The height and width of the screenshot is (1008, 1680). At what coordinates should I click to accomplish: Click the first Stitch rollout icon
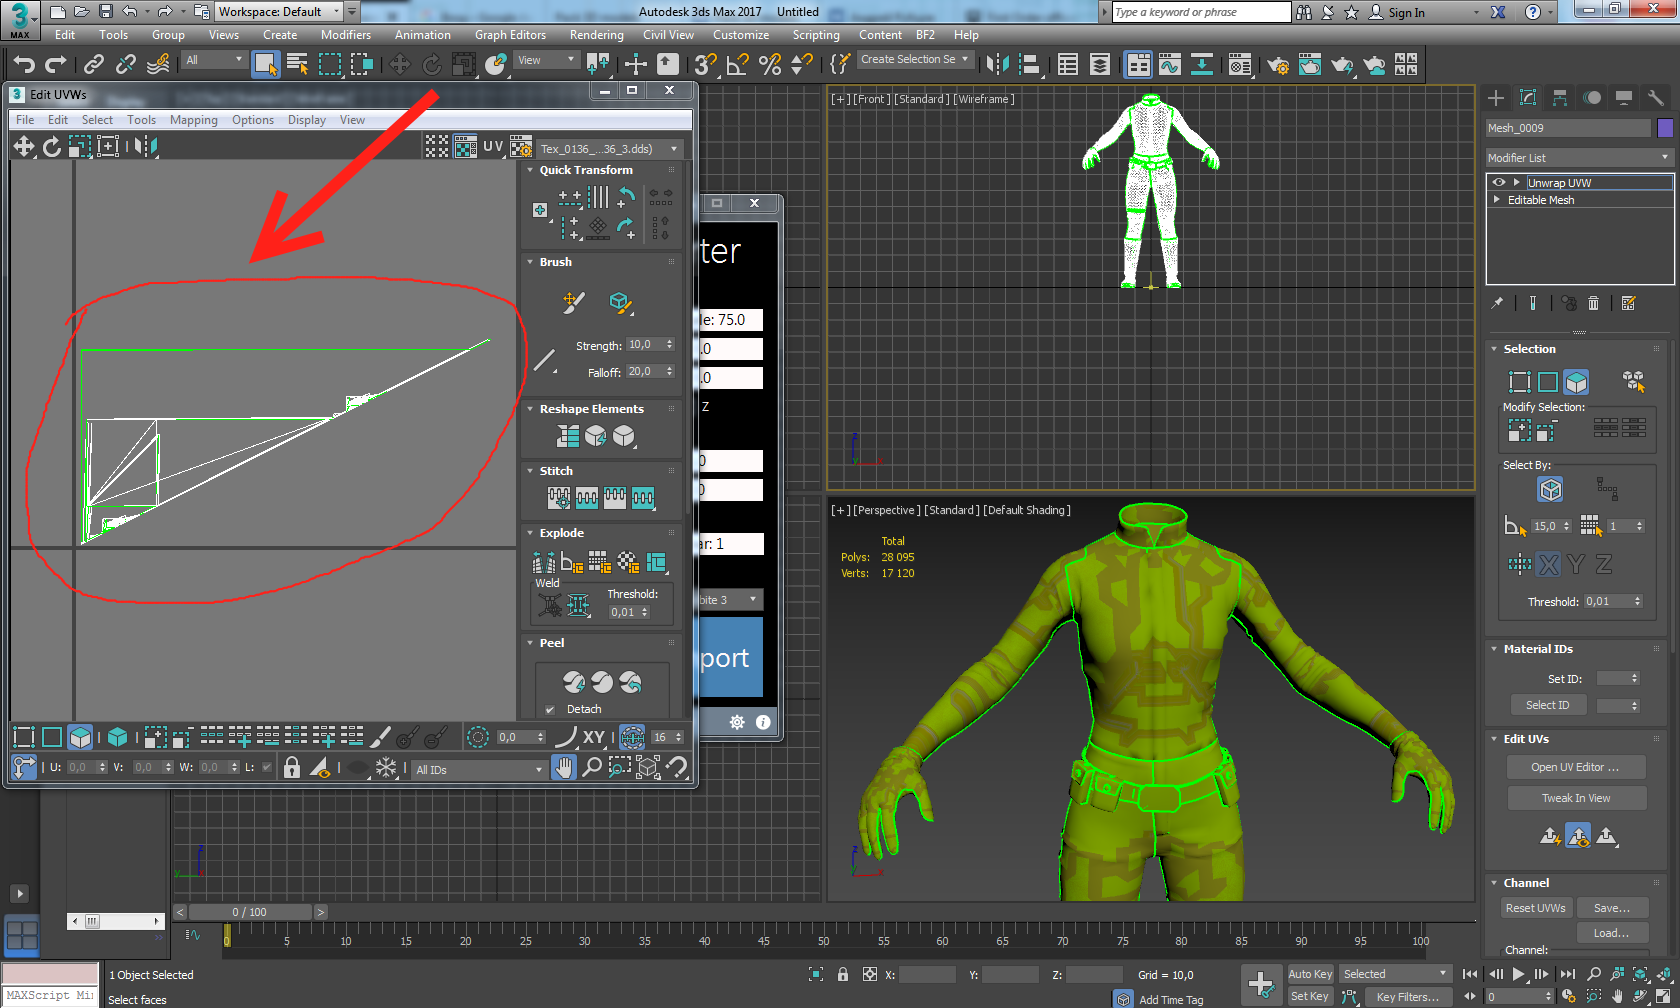tap(559, 497)
